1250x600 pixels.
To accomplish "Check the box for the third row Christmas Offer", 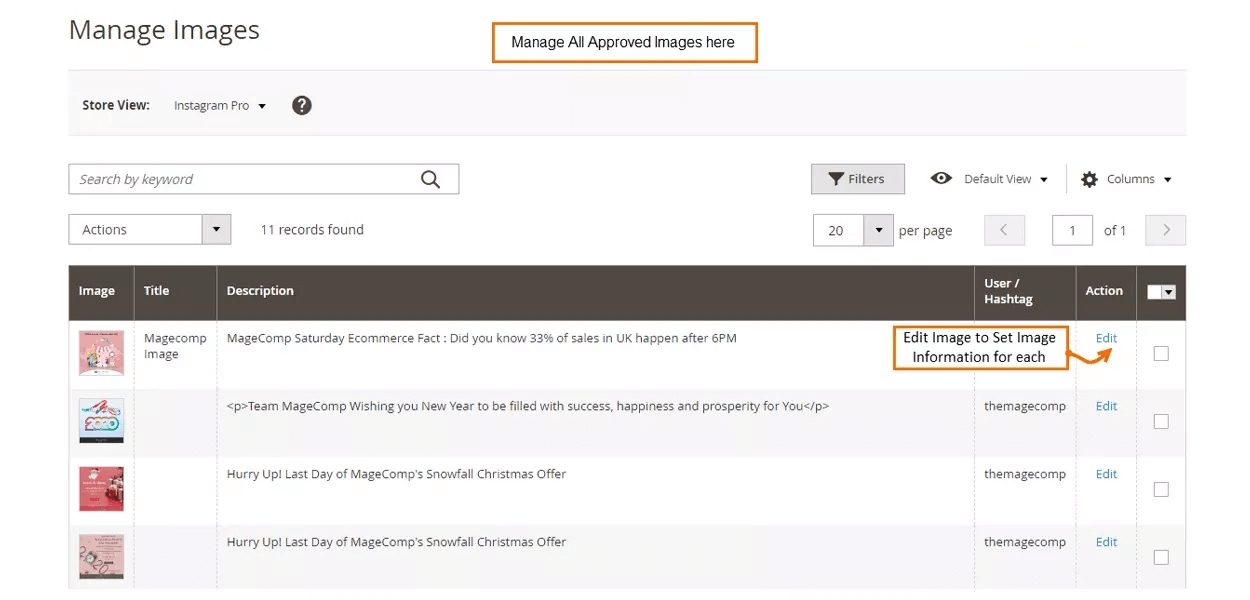I will tap(1161, 489).
